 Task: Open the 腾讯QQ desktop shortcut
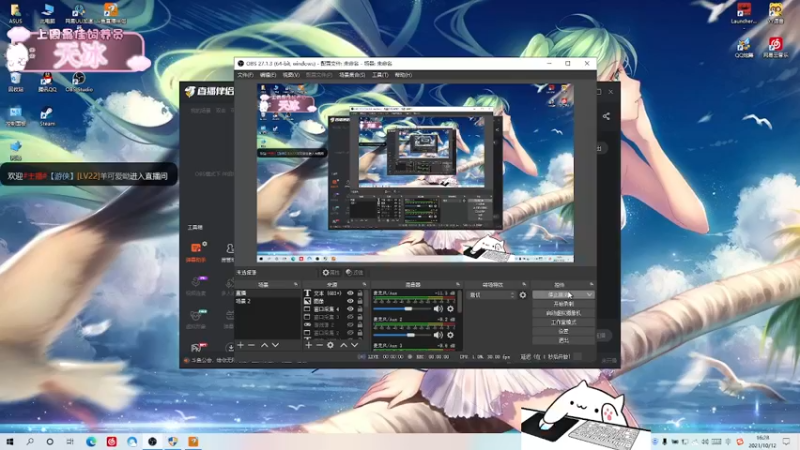[x=47, y=82]
